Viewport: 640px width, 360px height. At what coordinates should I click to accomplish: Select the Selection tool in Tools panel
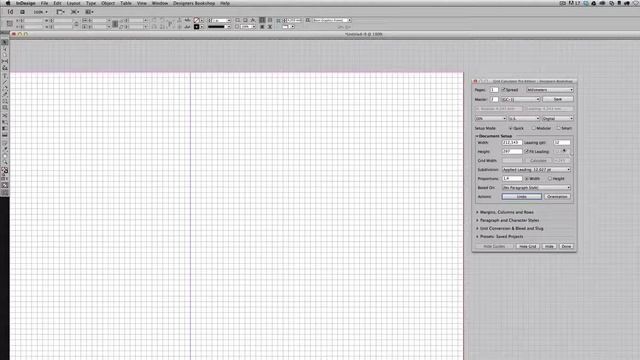click(4, 42)
